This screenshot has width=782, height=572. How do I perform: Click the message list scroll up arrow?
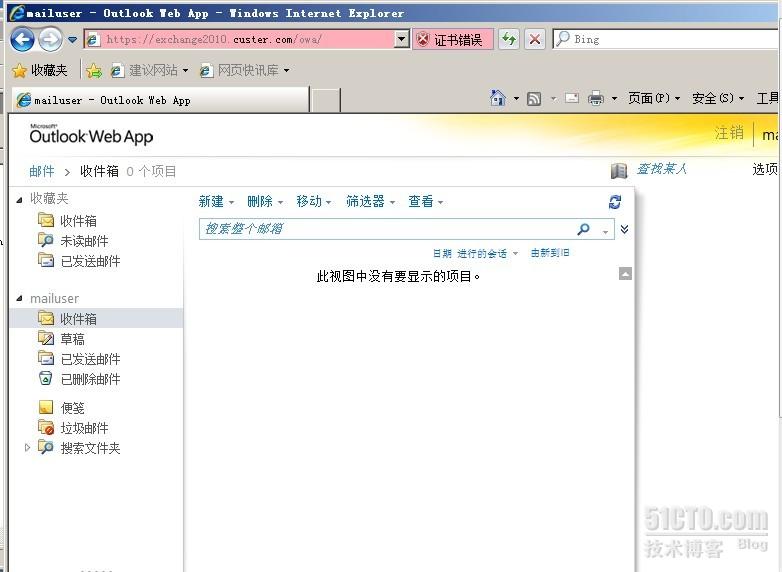(x=625, y=274)
